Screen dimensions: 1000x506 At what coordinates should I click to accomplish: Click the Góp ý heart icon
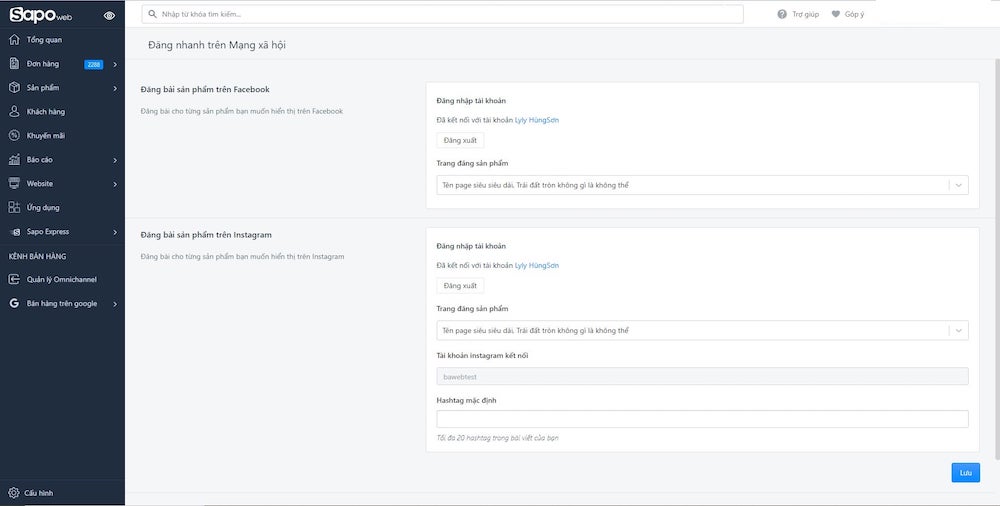tap(836, 14)
